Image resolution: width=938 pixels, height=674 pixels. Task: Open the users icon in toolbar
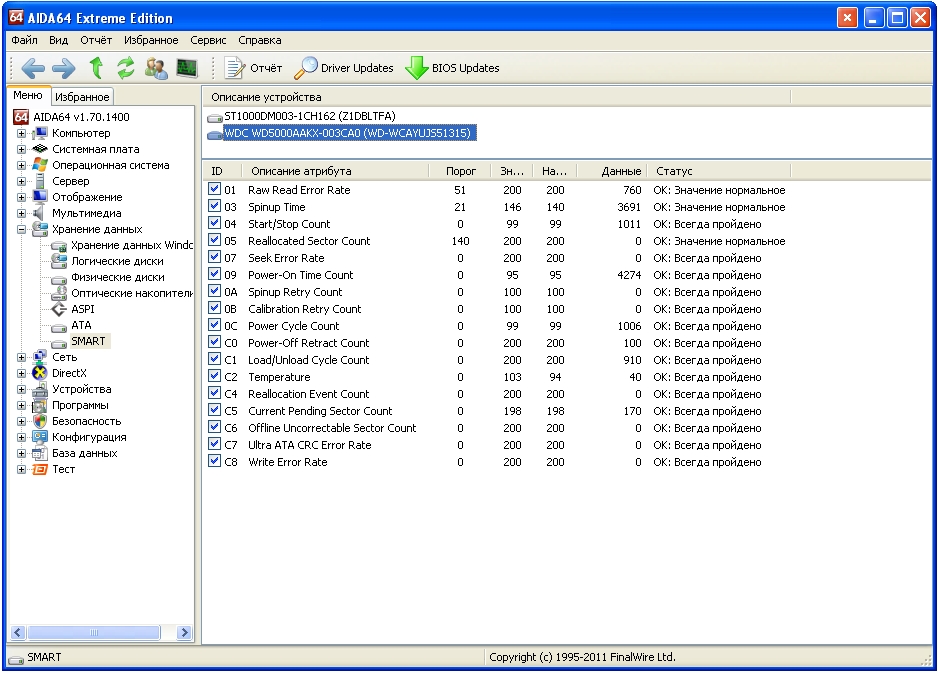156,68
